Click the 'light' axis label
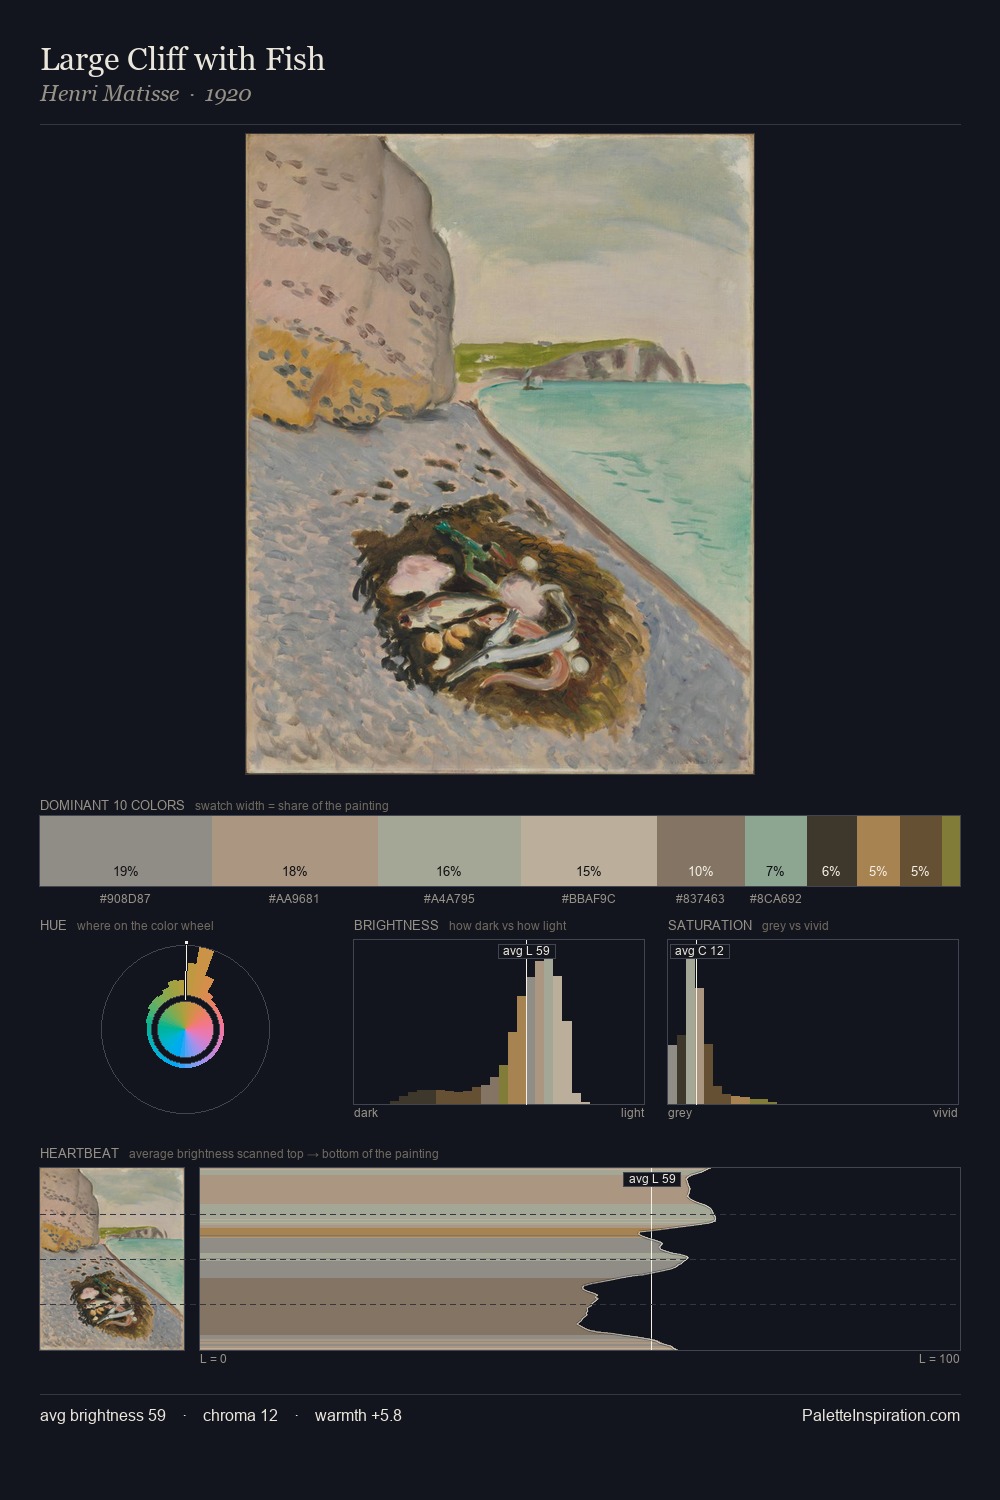 click(x=633, y=1113)
